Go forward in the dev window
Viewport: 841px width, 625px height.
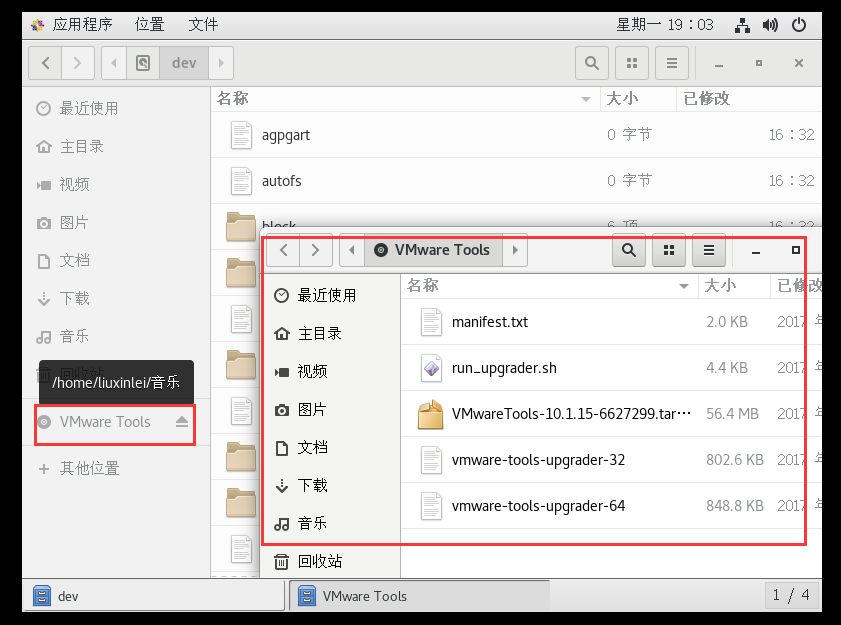coord(78,63)
